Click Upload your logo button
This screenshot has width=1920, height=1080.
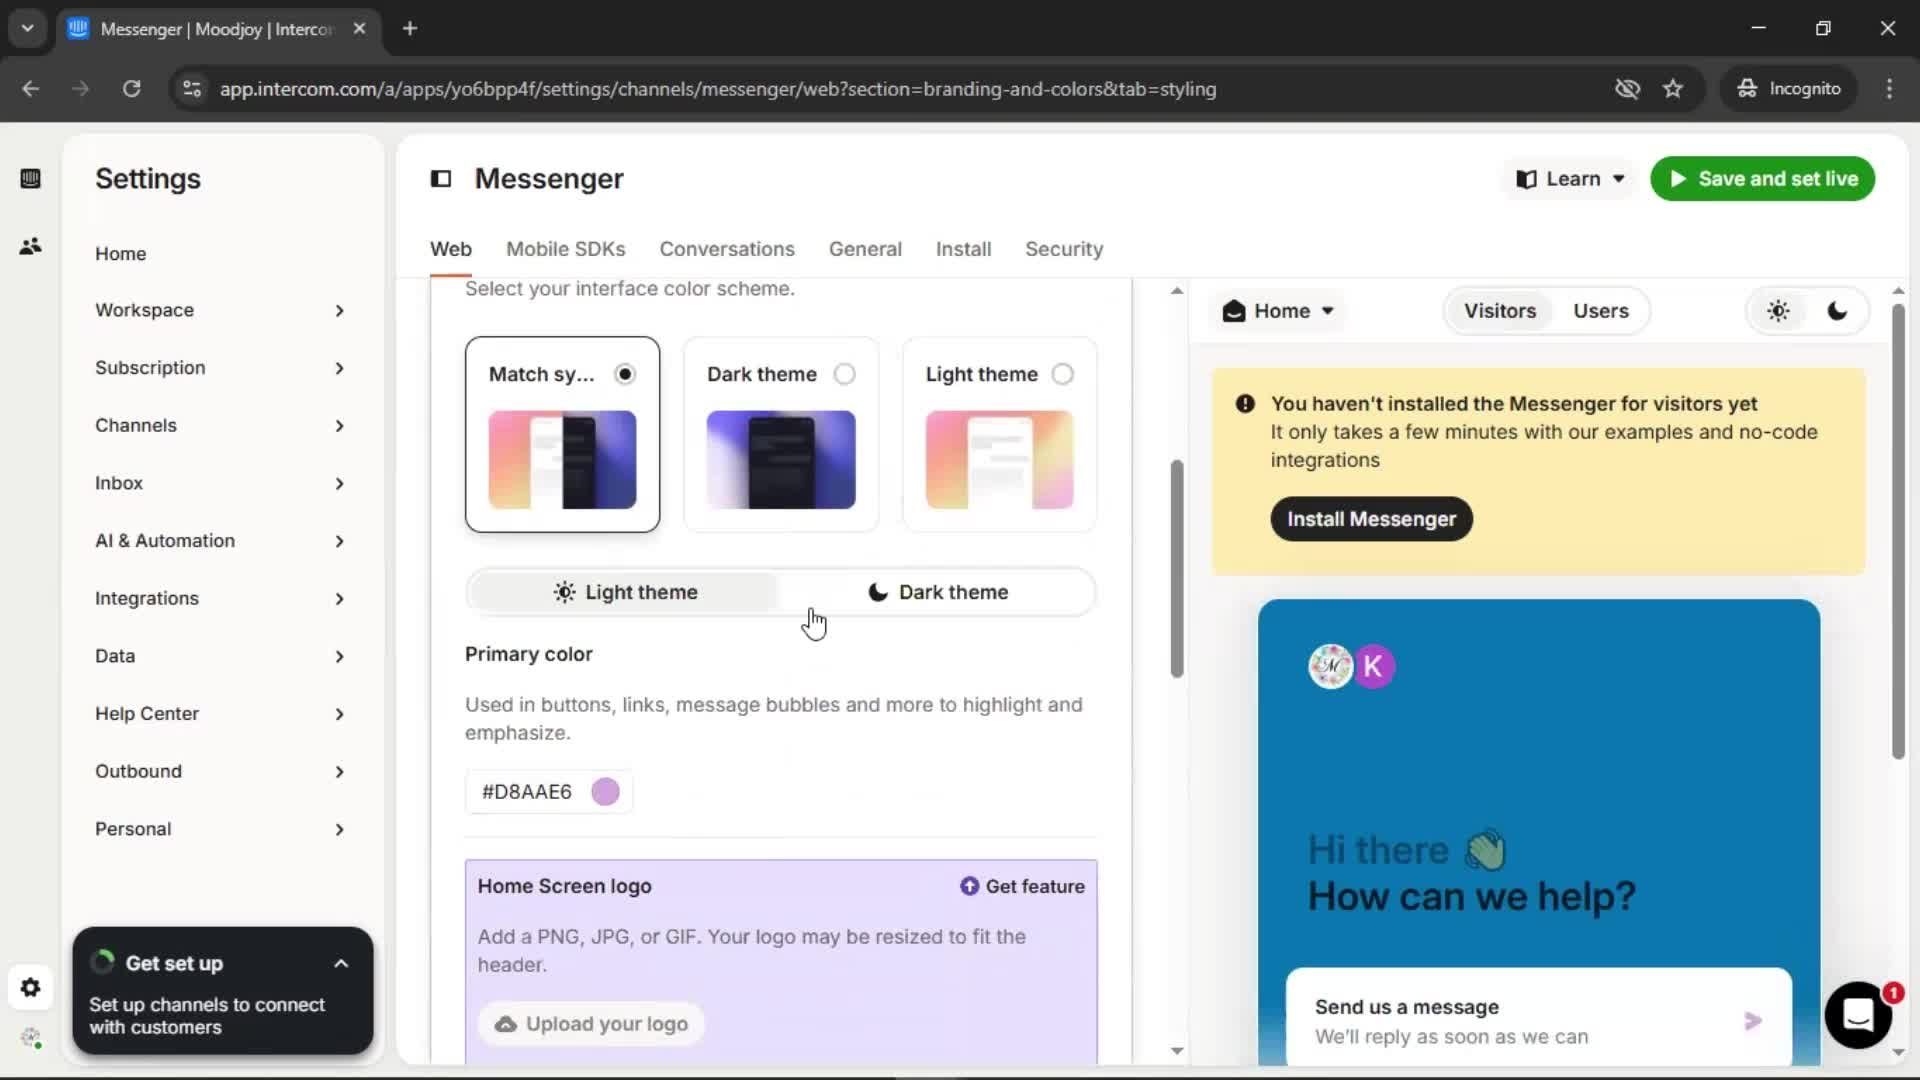pyautogui.click(x=591, y=1024)
